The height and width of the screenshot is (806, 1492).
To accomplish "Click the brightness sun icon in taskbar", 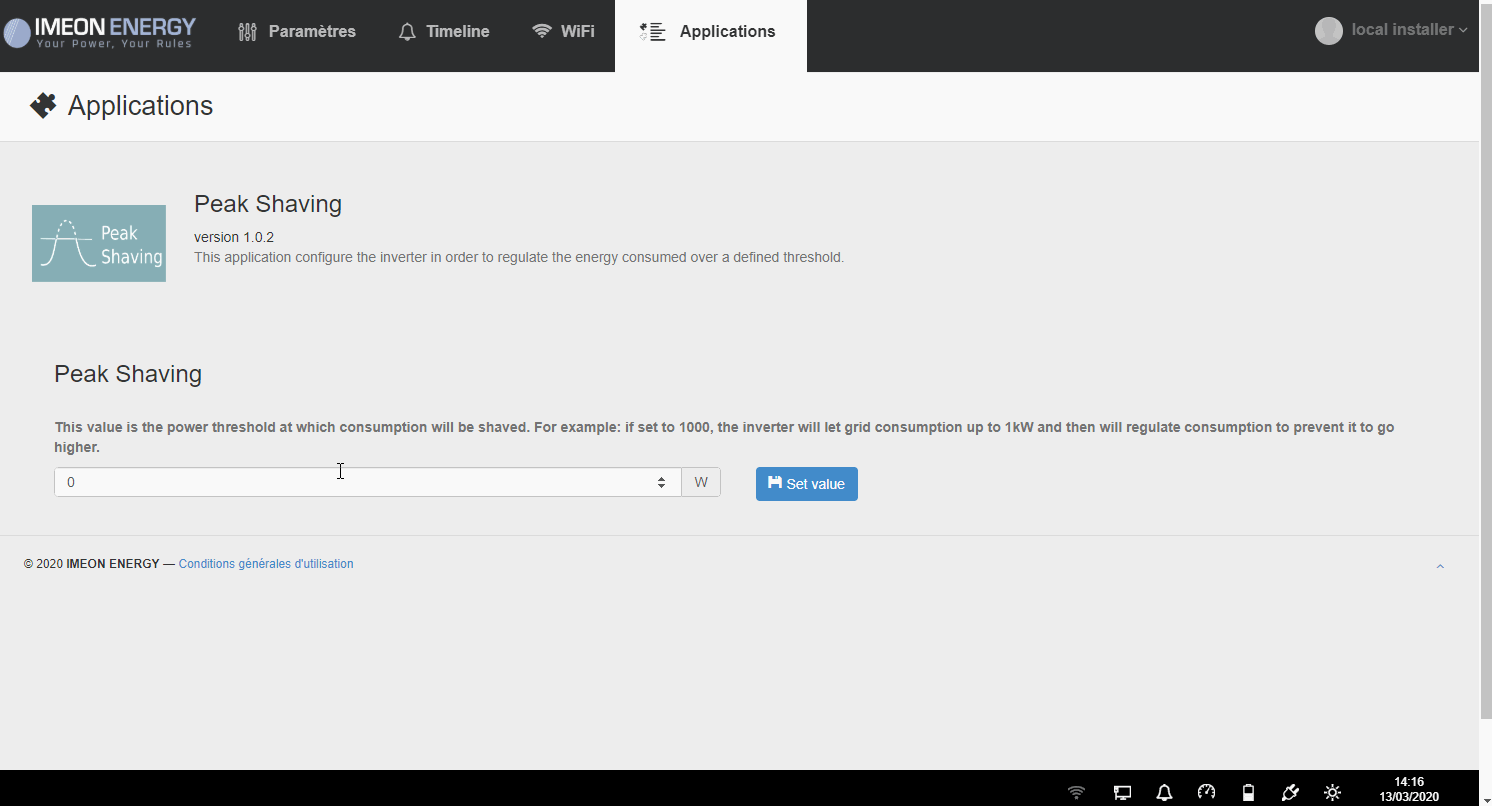I will coord(1332,793).
